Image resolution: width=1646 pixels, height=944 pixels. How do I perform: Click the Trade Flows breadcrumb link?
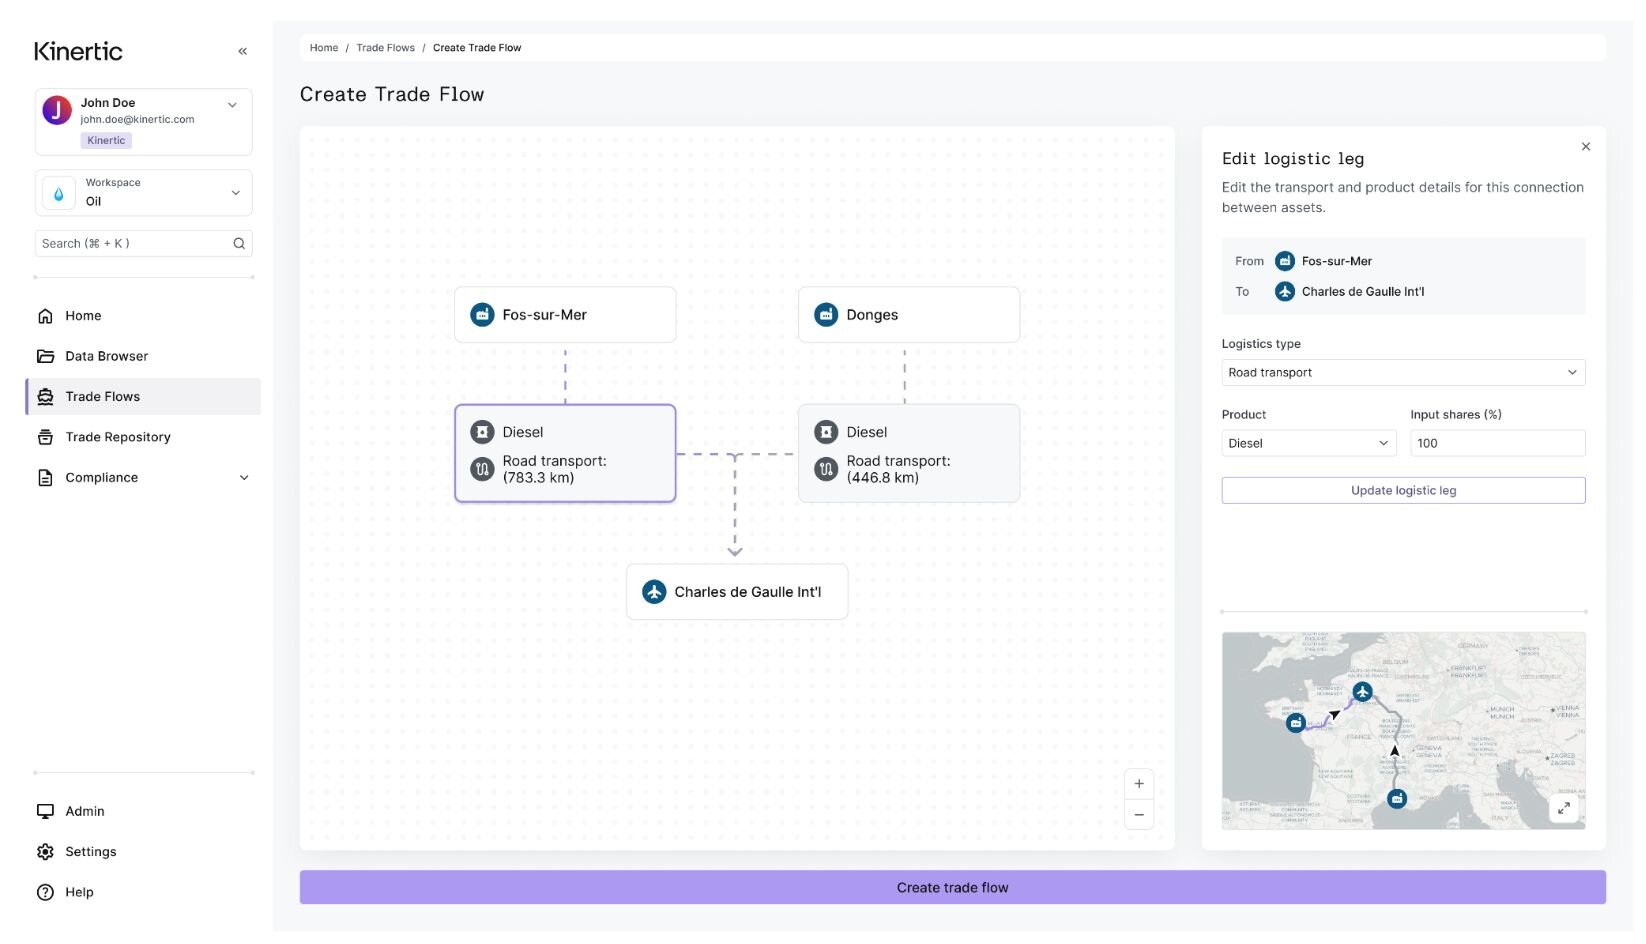[385, 48]
